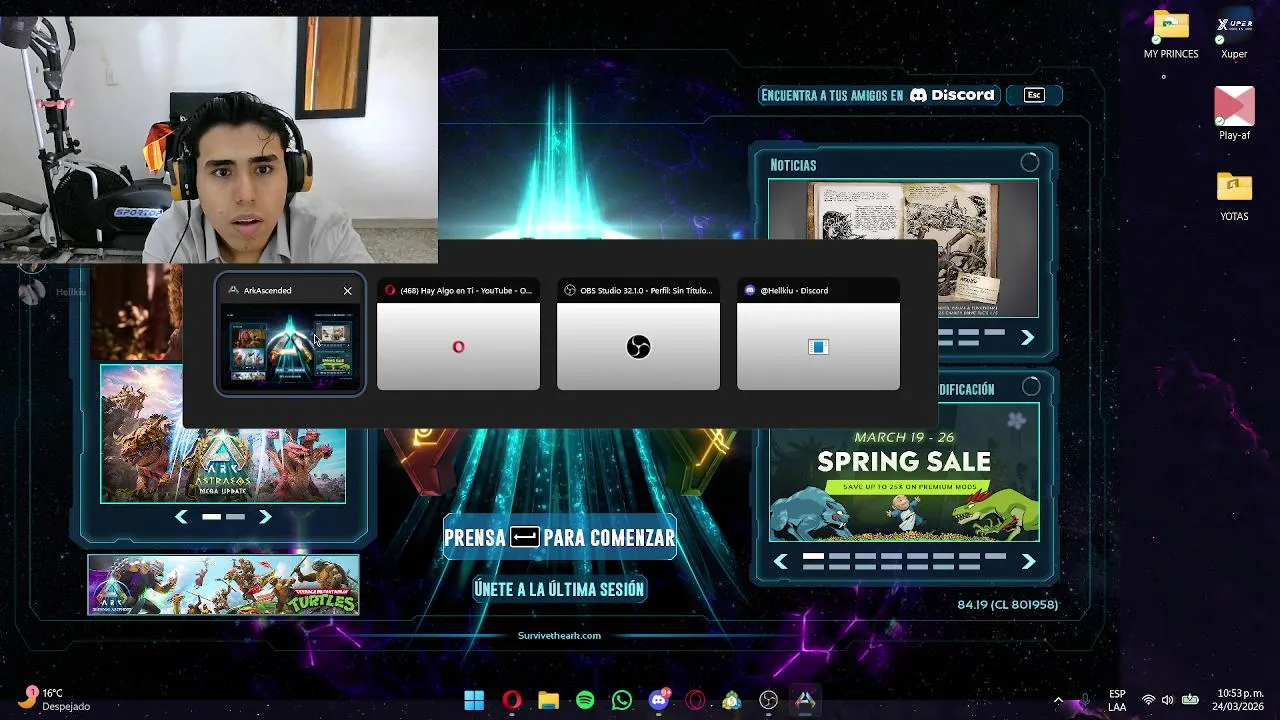Click Encuentra a tus amigos en Discord
Image resolution: width=1280 pixels, height=720 pixels.
[x=878, y=95]
